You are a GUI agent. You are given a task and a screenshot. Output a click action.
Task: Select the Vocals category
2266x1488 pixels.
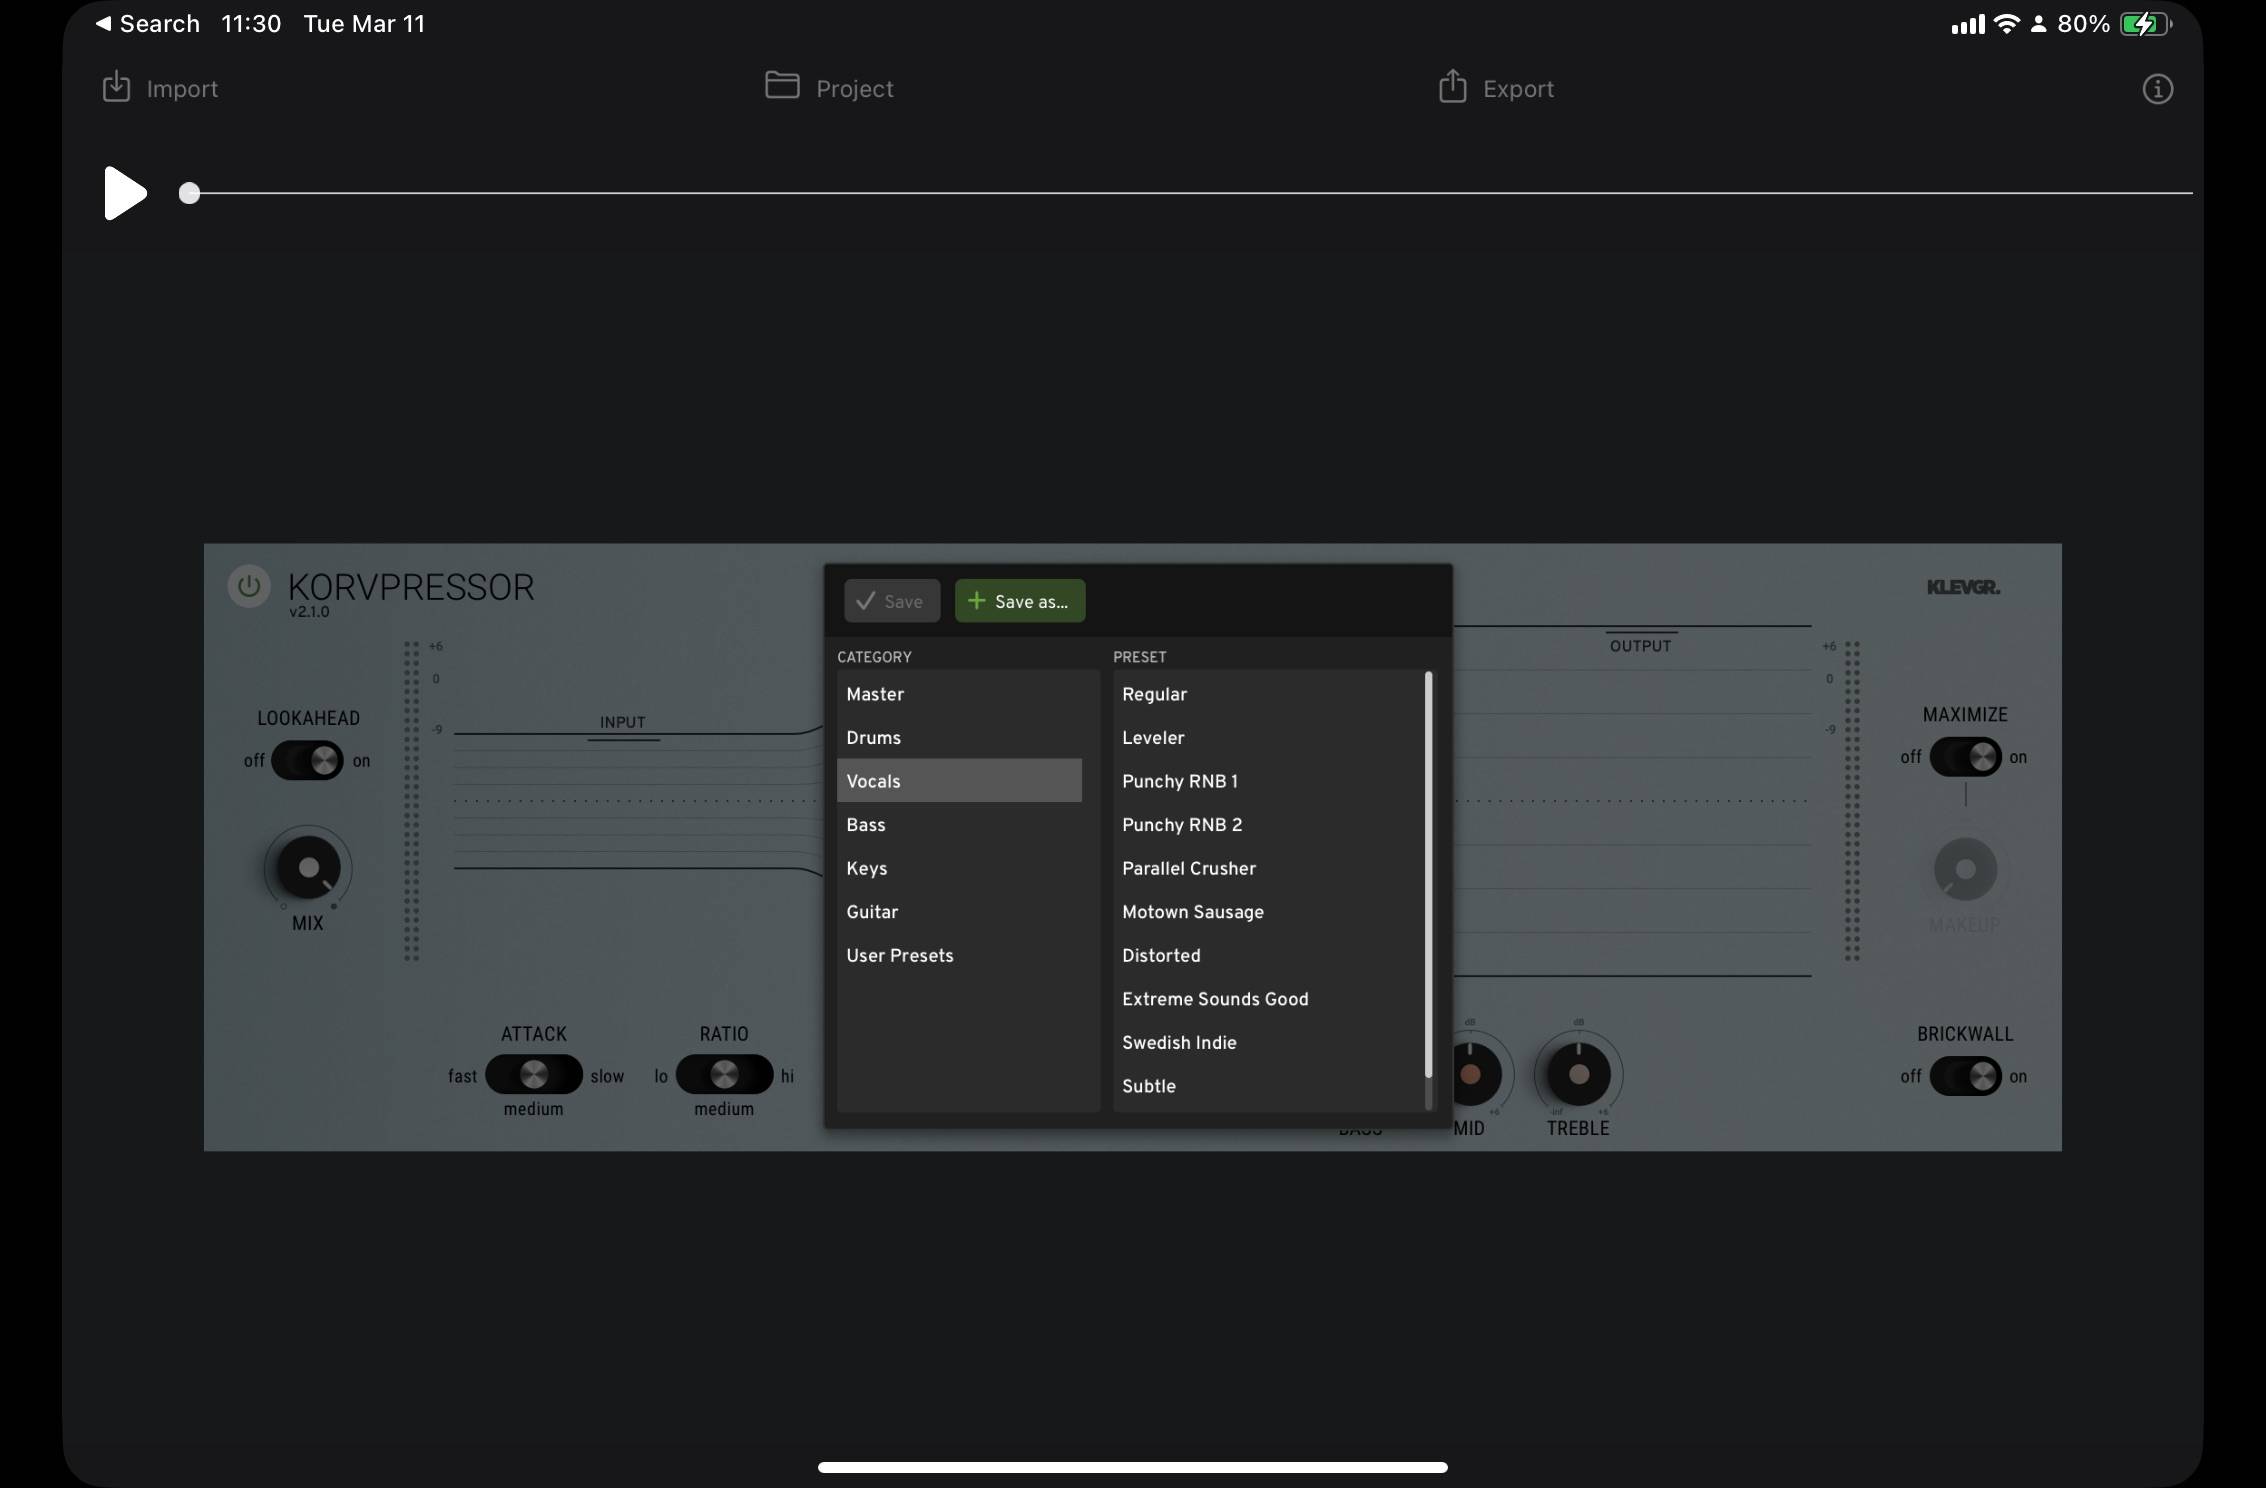point(959,781)
